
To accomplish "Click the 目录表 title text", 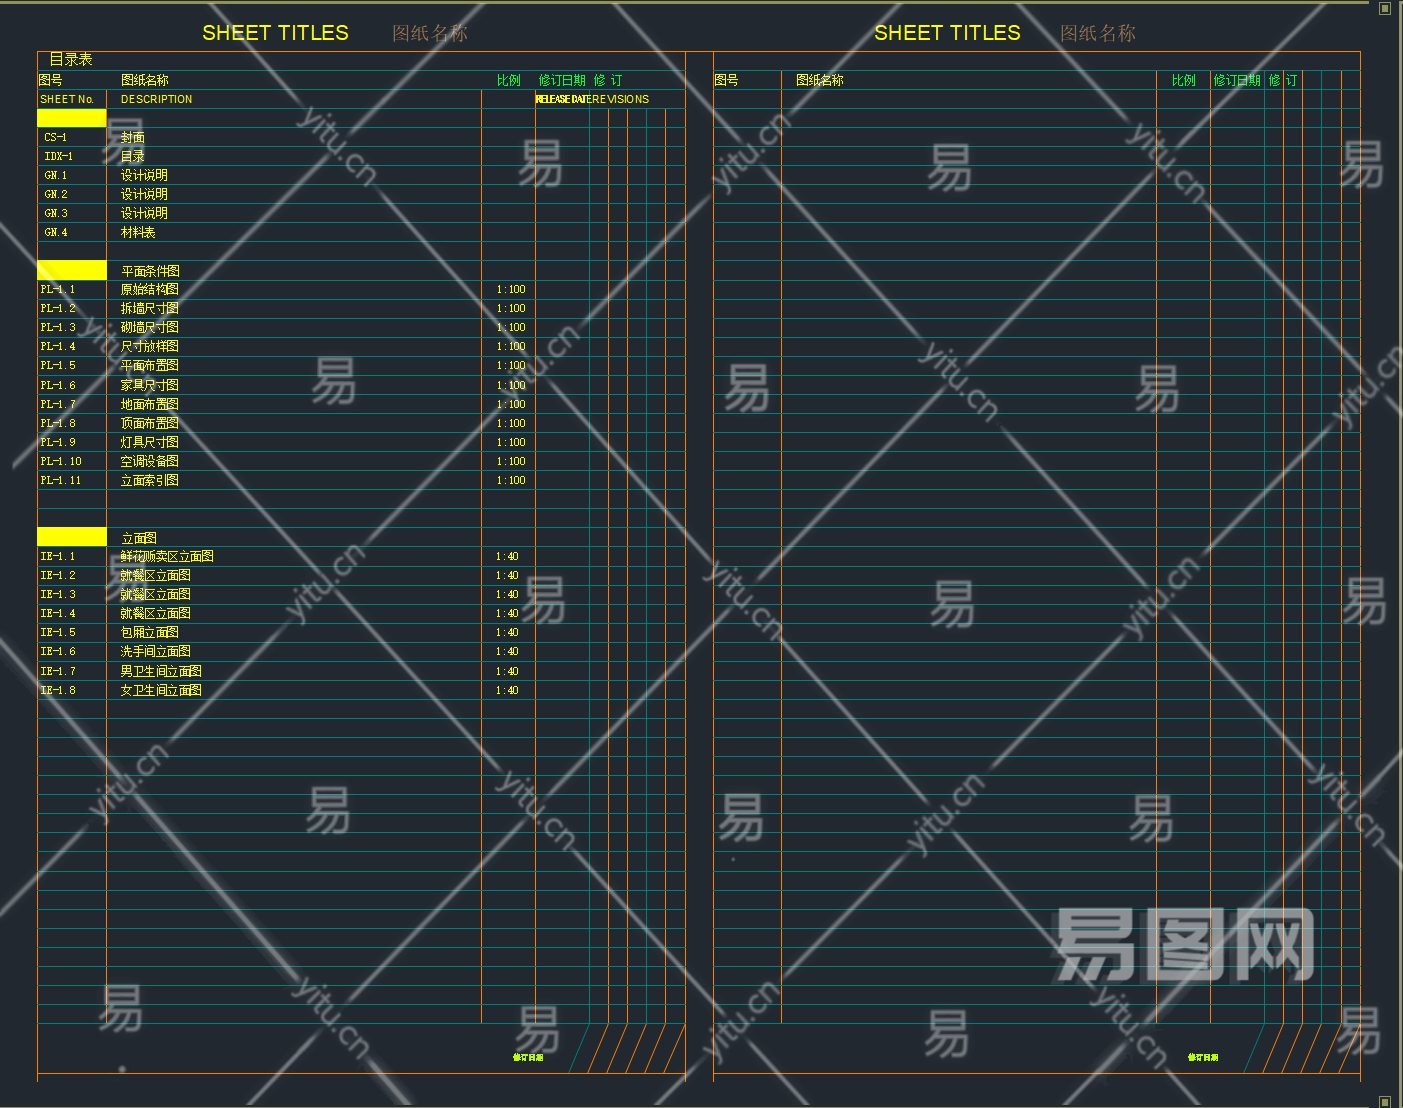I will (x=71, y=60).
